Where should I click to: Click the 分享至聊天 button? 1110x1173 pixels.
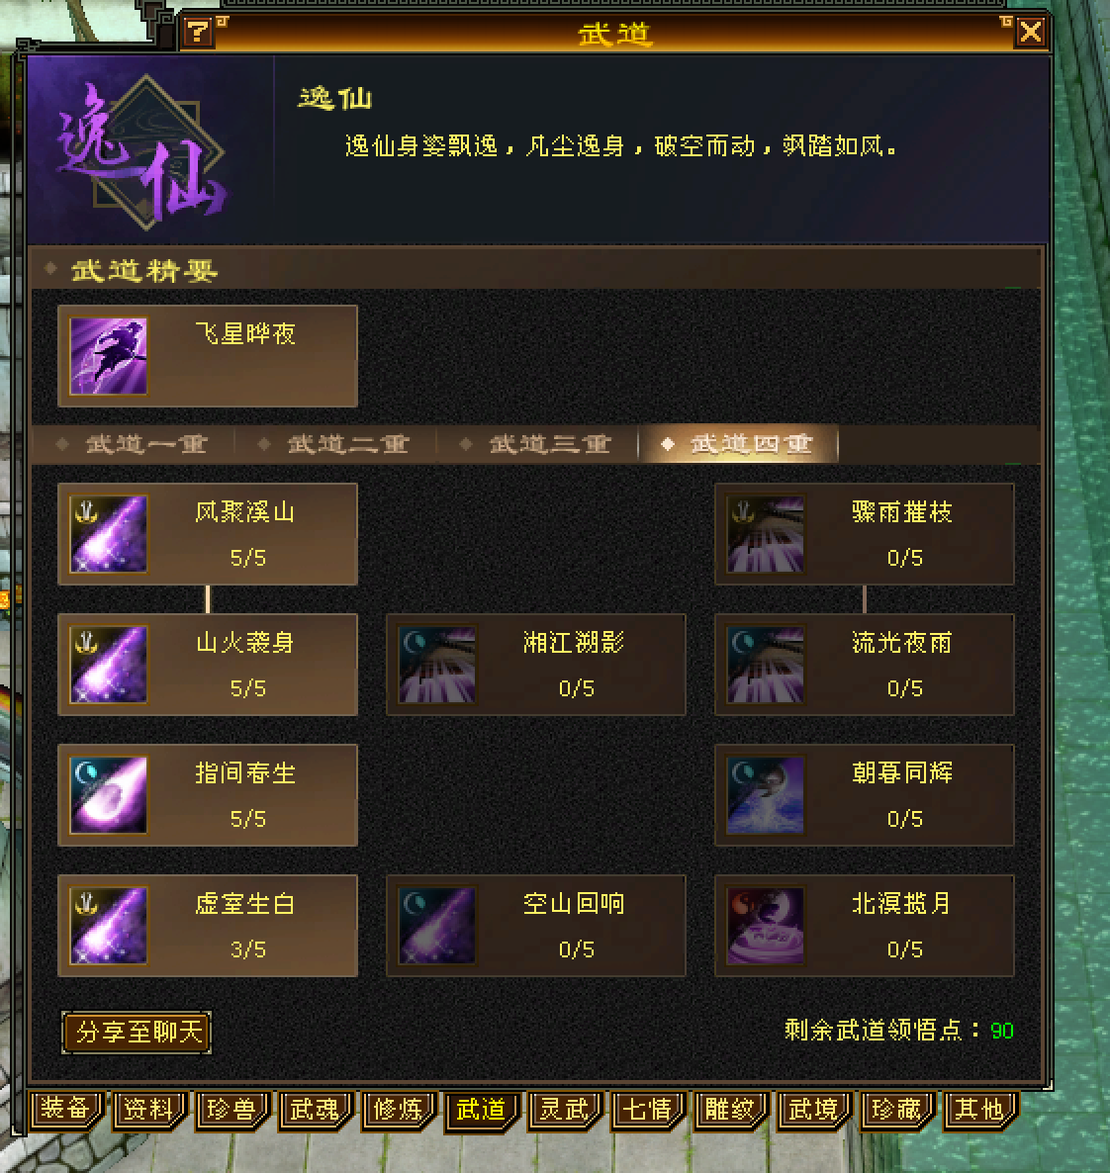pos(137,1032)
